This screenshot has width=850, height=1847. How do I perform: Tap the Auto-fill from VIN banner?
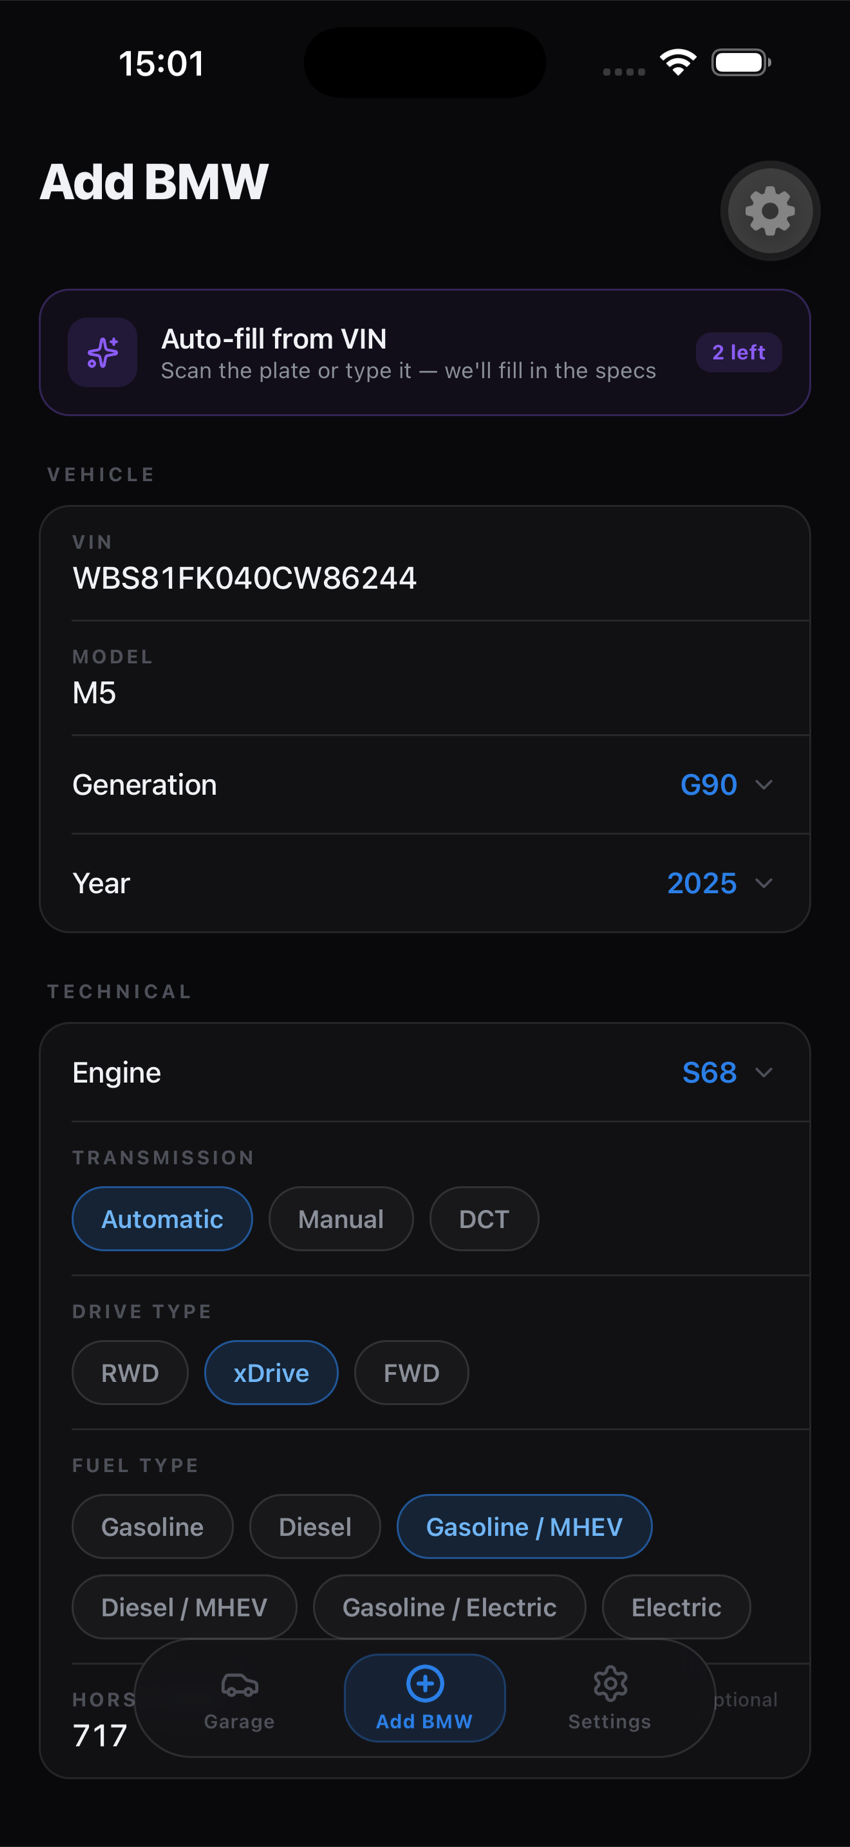tap(425, 352)
